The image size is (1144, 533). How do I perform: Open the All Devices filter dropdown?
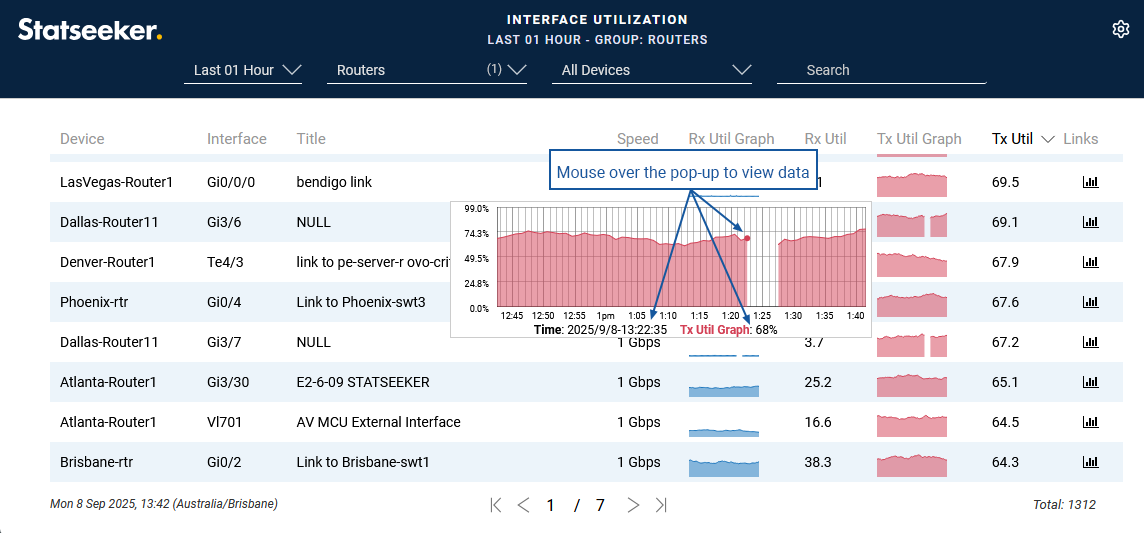pos(651,70)
